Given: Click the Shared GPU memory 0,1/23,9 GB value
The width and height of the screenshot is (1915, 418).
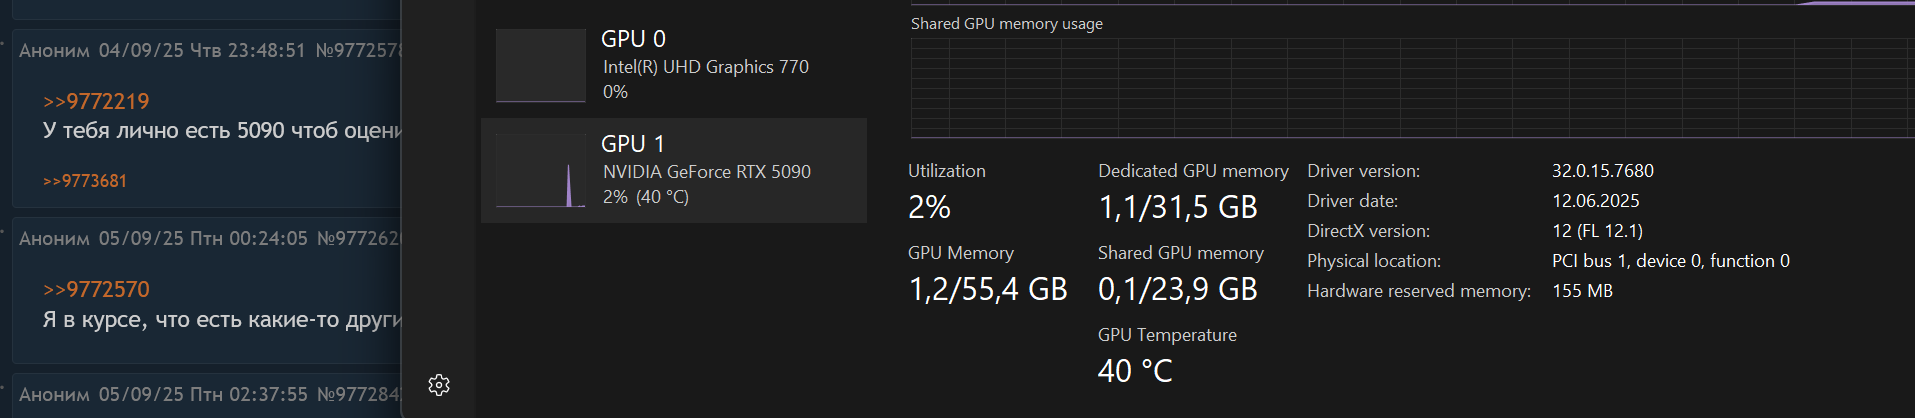Looking at the screenshot, I should (1177, 289).
